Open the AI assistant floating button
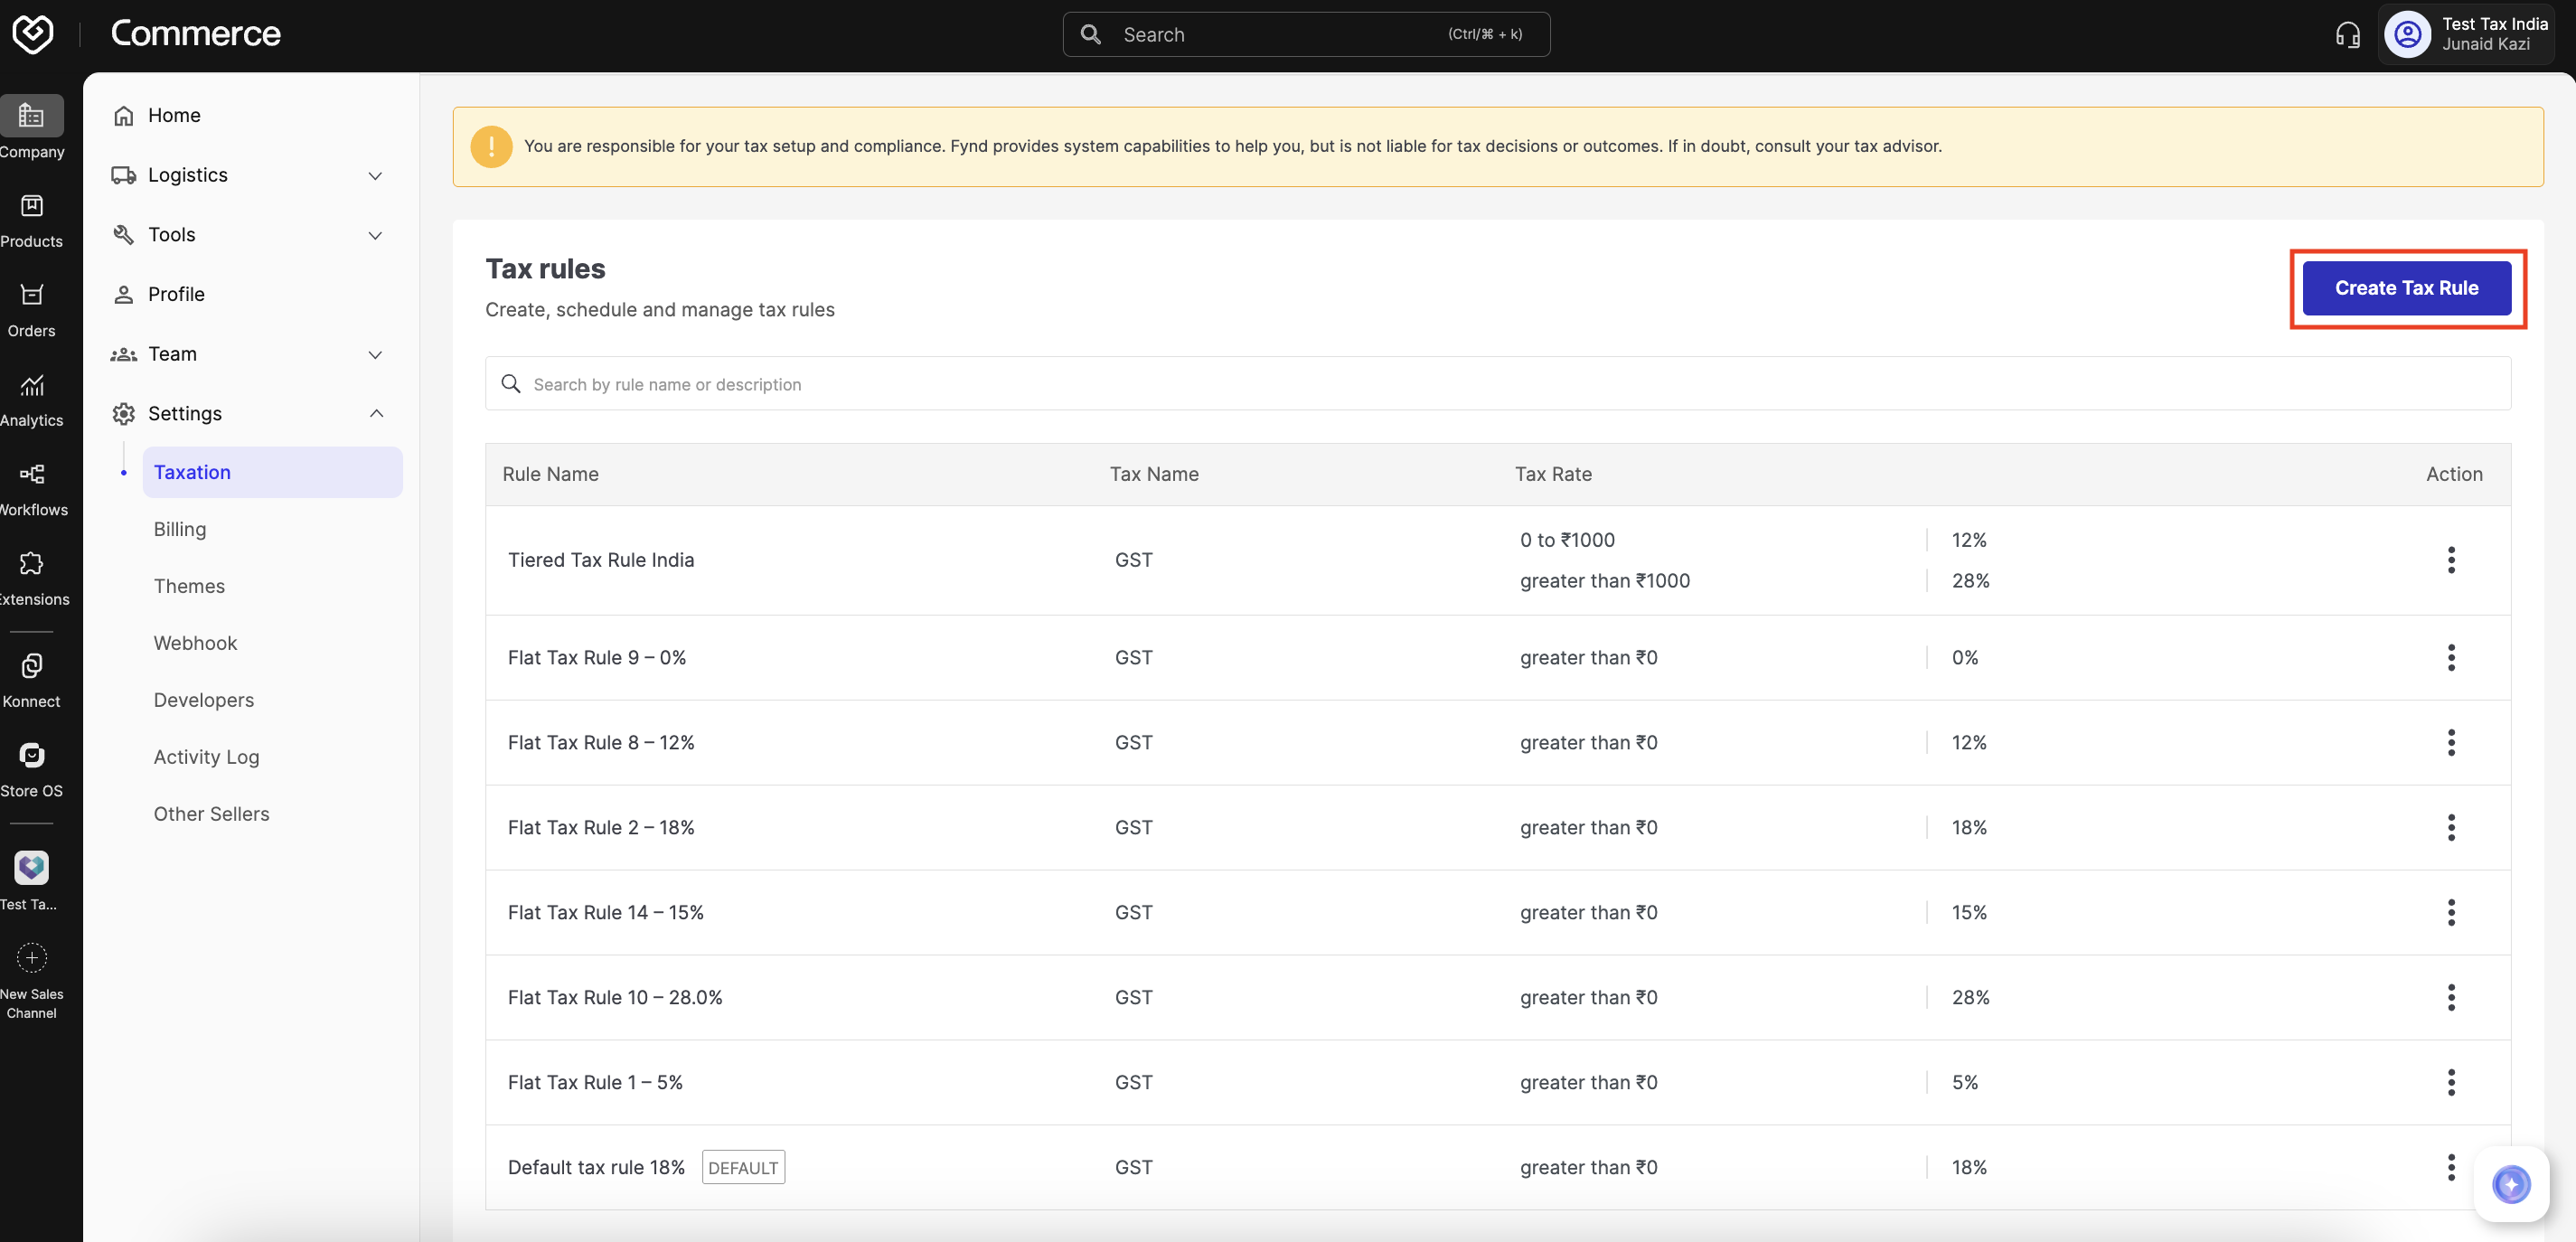 click(x=2510, y=1185)
